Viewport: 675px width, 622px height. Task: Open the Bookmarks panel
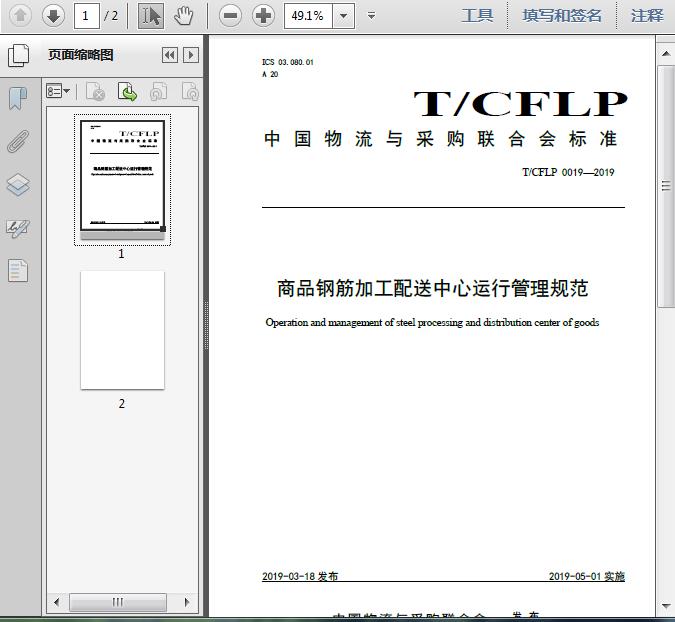18,98
